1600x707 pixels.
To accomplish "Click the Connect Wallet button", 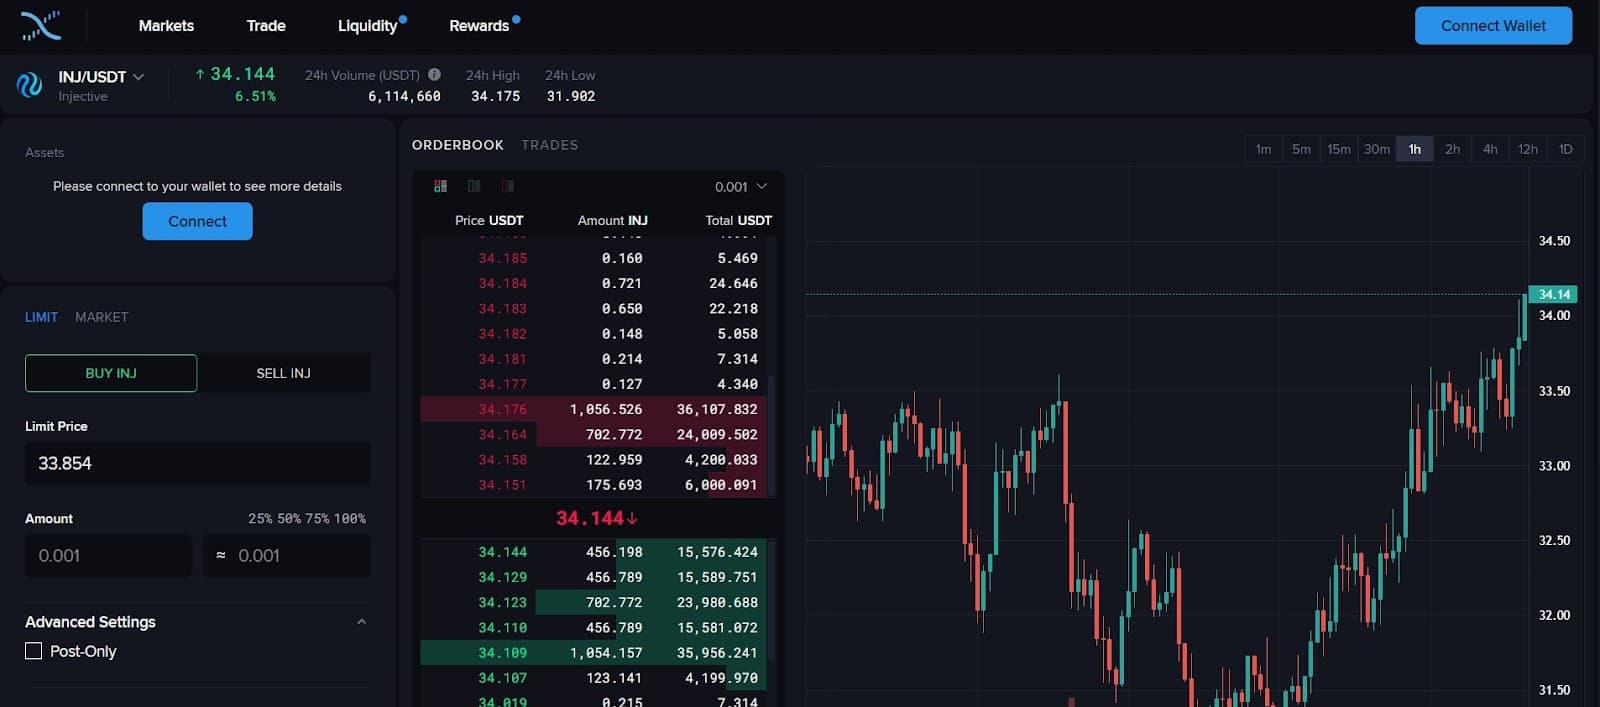I will tap(1492, 26).
